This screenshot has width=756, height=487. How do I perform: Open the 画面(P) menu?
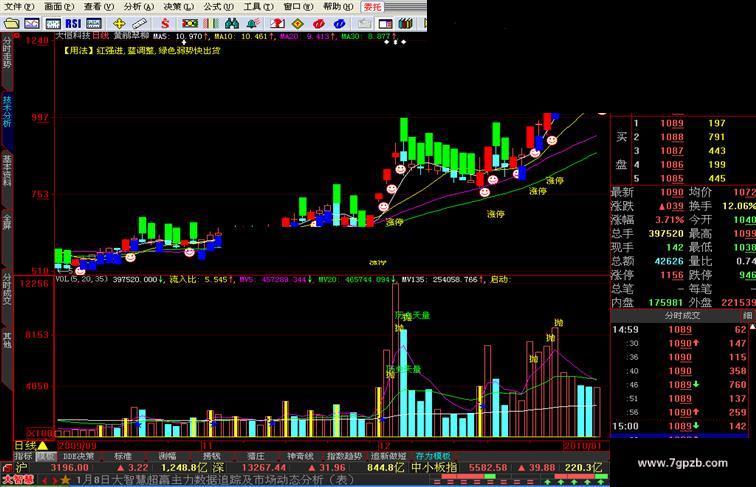(59, 7)
